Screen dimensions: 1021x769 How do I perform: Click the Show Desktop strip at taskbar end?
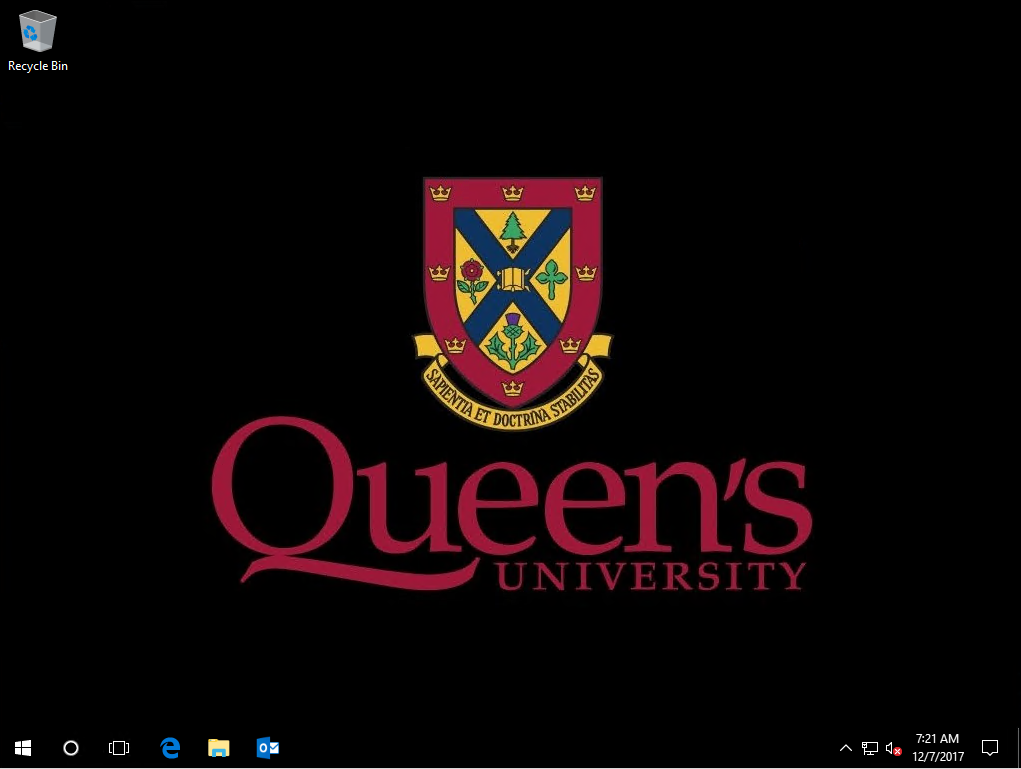coord(1018,747)
